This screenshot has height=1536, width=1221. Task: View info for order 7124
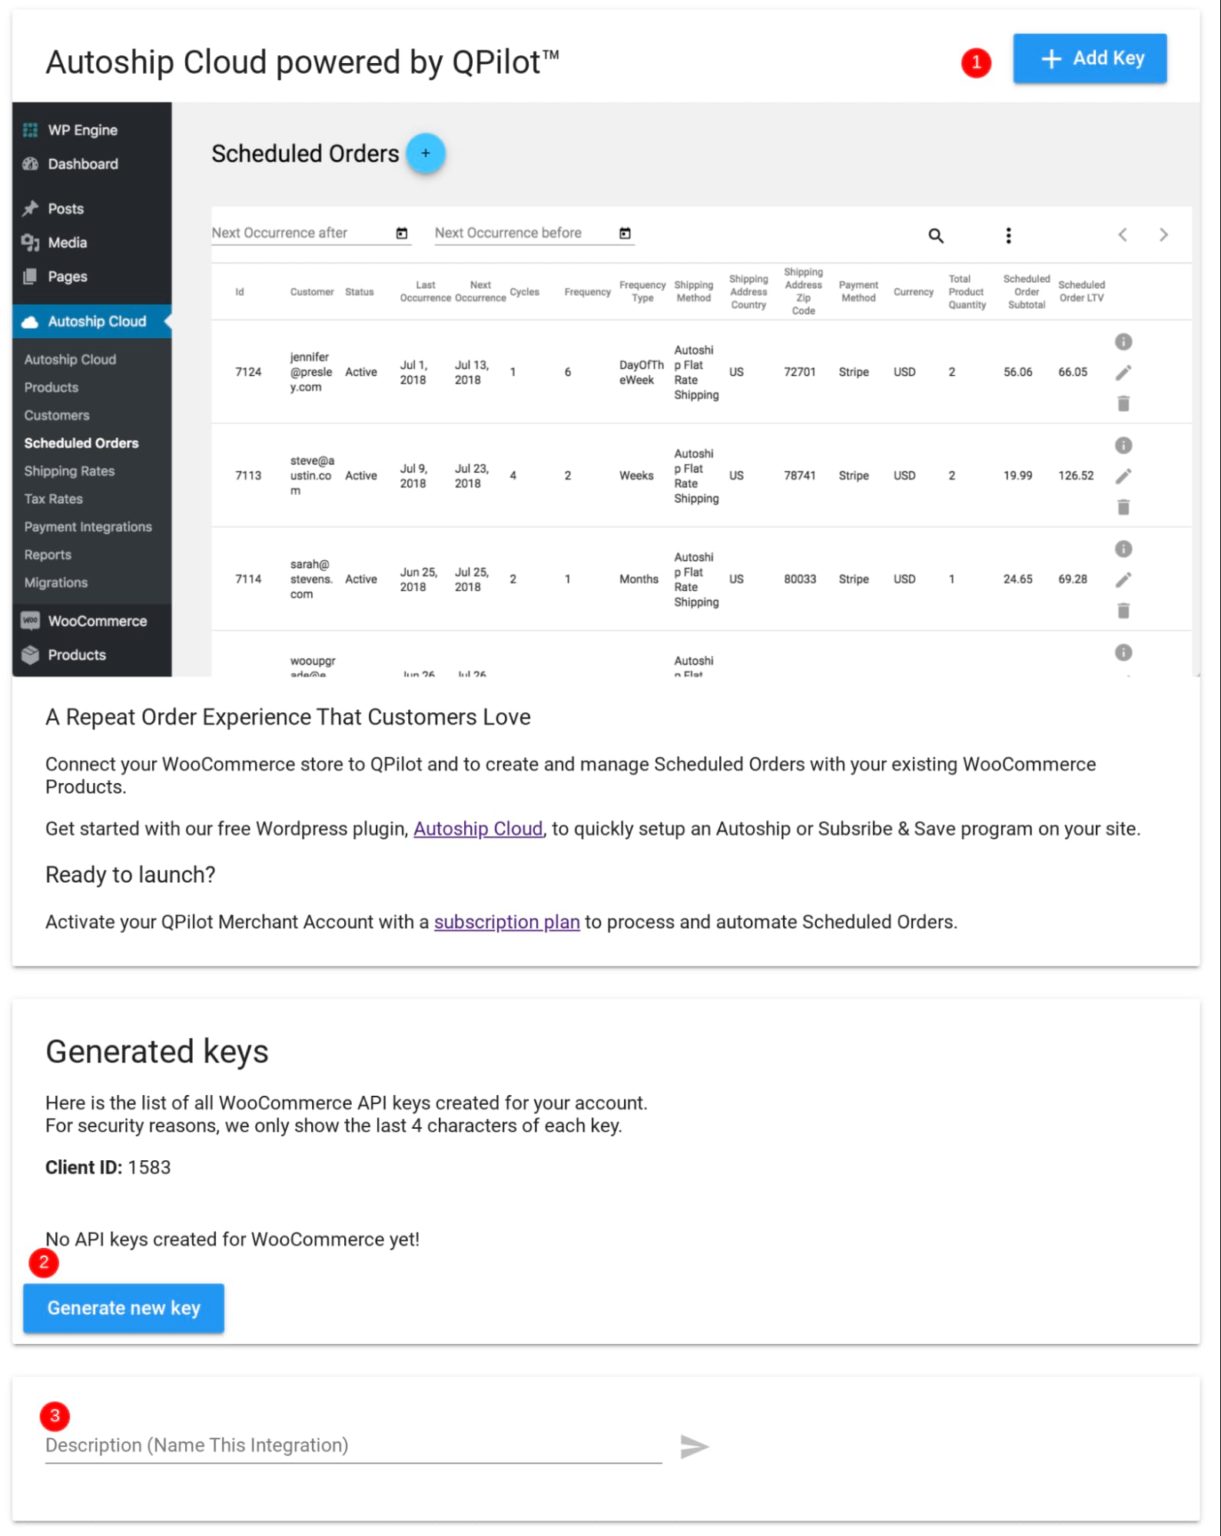coord(1123,342)
